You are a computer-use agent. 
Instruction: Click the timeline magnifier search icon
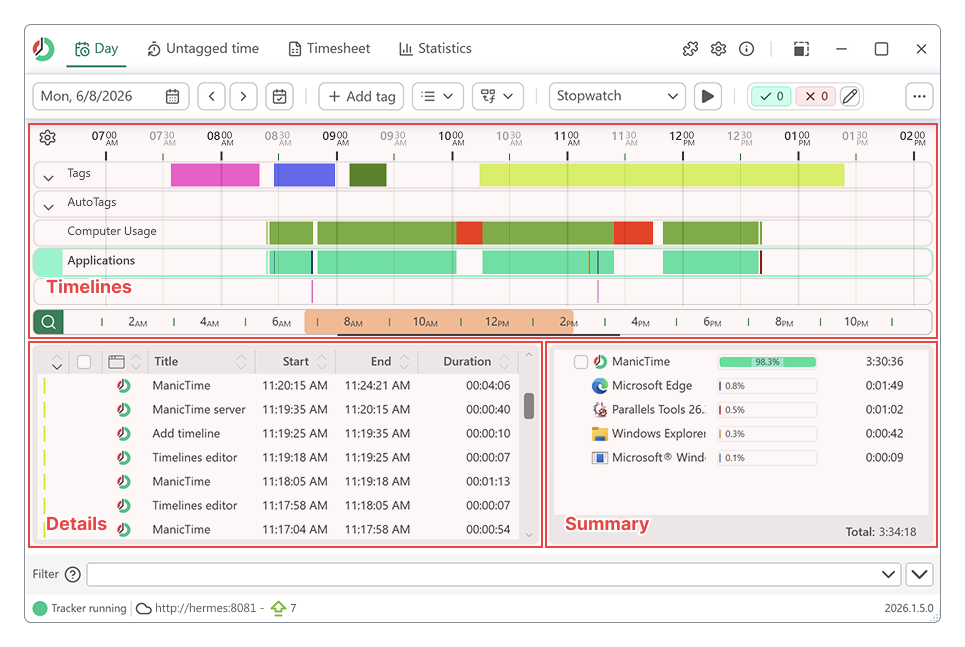click(49, 322)
